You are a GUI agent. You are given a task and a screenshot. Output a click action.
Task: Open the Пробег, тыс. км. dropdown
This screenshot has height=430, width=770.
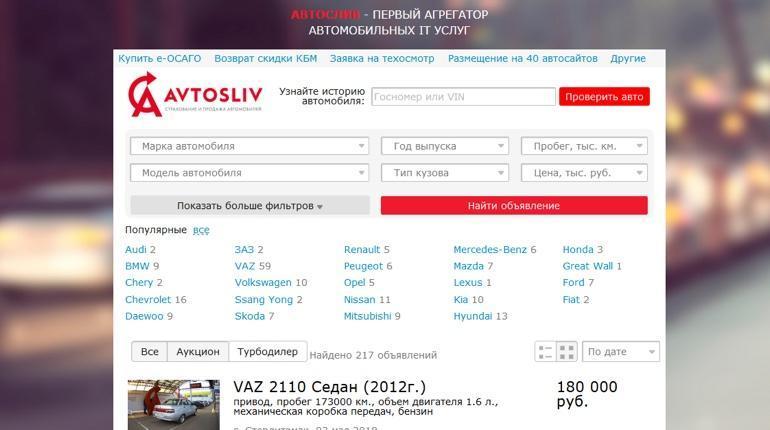pos(584,146)
